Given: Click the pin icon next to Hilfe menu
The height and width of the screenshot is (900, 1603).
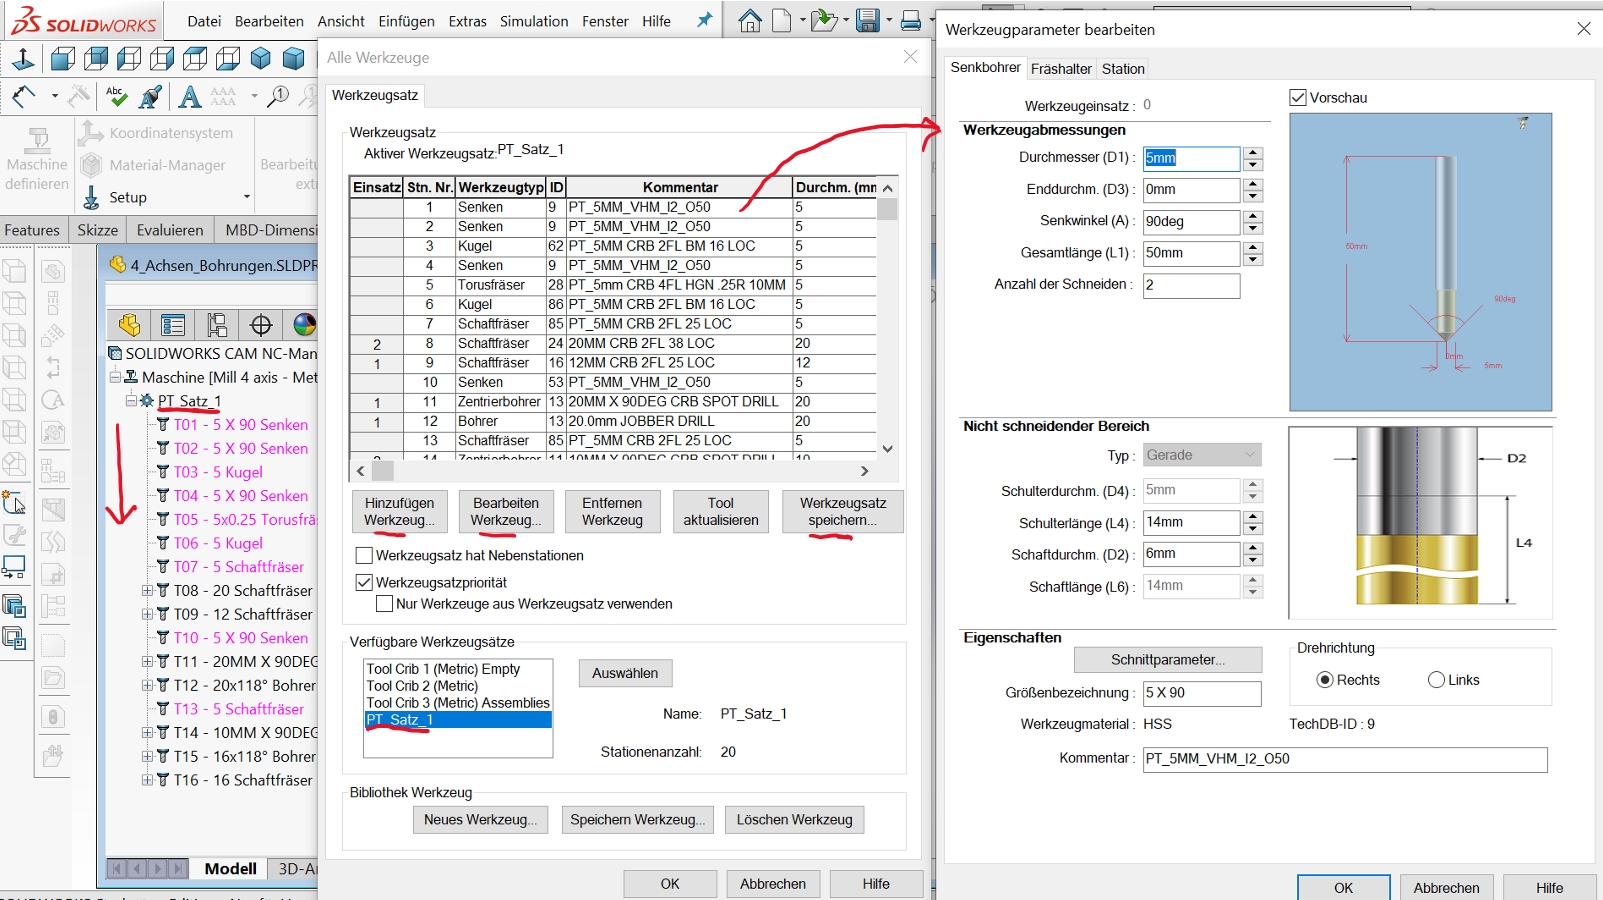Looking at the screenshot, I should pos(704,20).
